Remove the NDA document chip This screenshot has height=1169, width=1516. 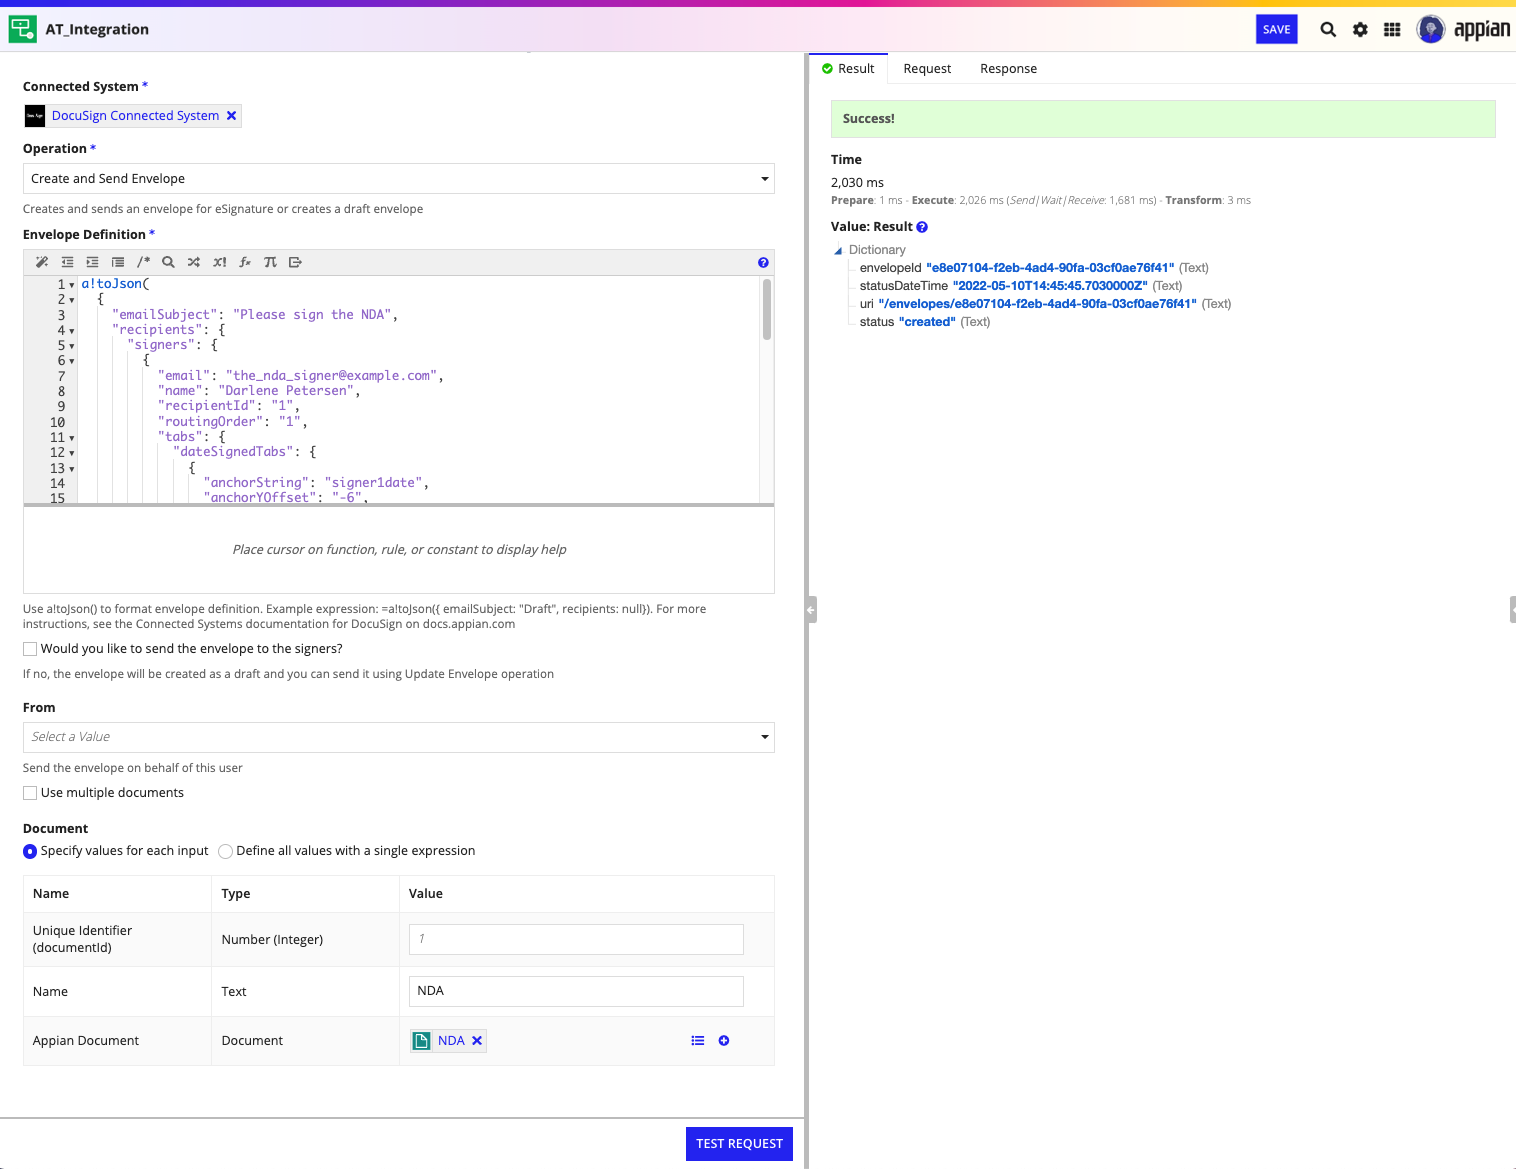click(x=477, y=1041)
